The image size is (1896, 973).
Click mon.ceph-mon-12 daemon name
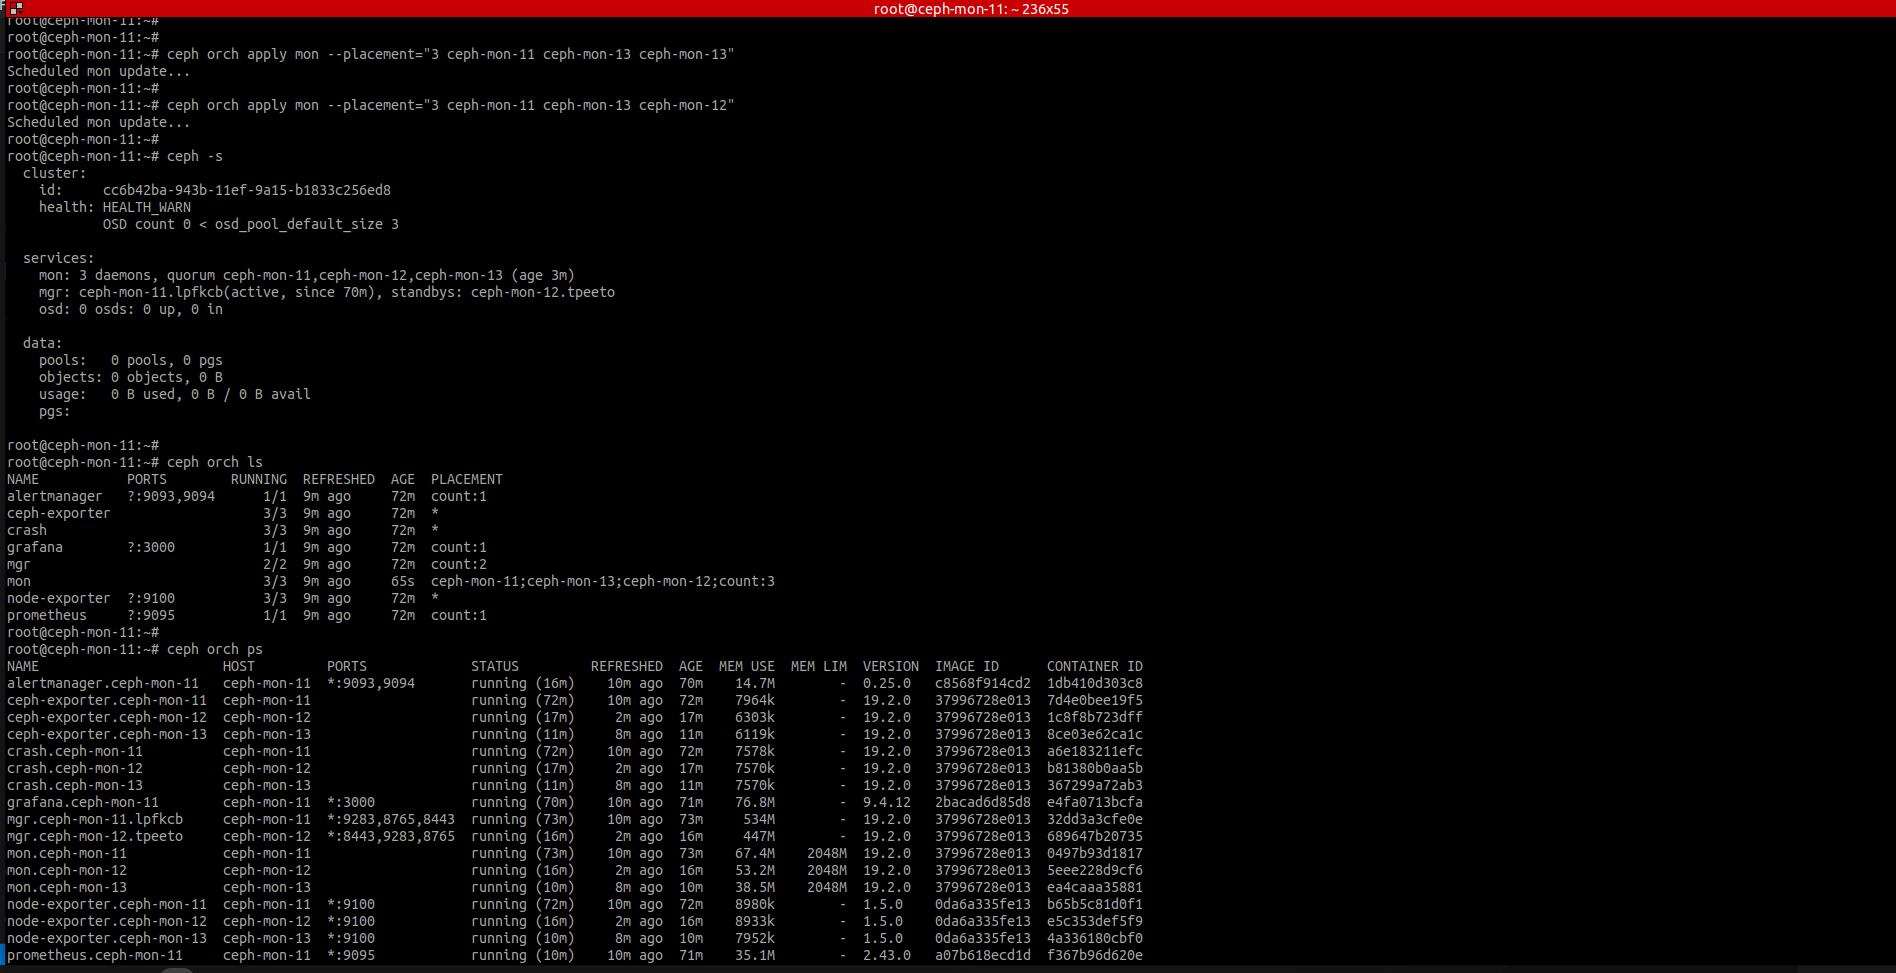point(67,870)
